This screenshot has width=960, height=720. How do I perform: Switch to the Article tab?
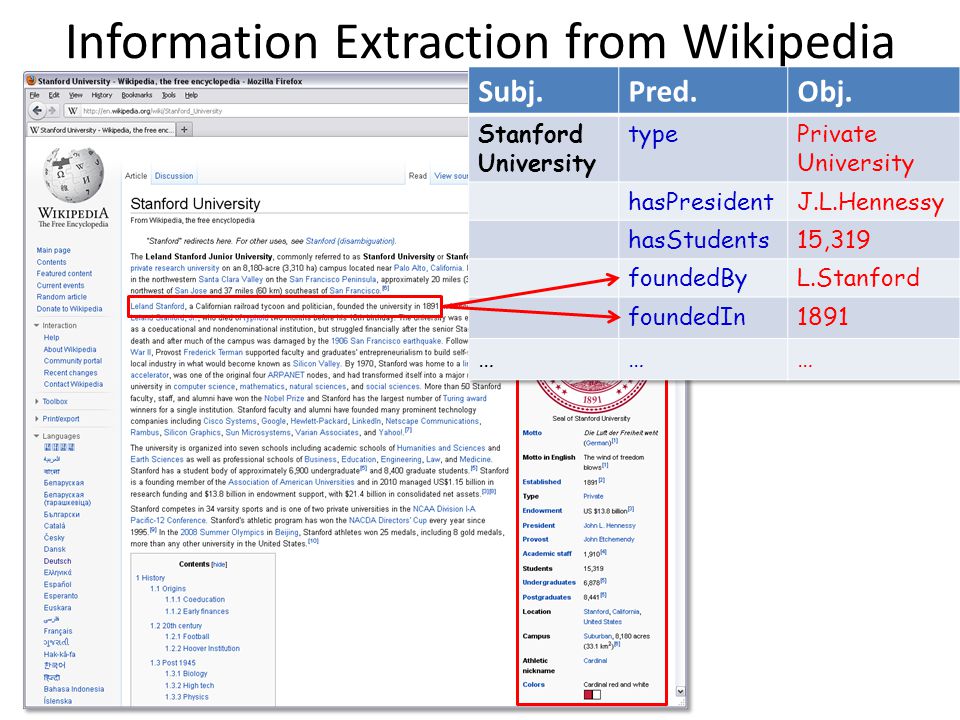(136, 176)
